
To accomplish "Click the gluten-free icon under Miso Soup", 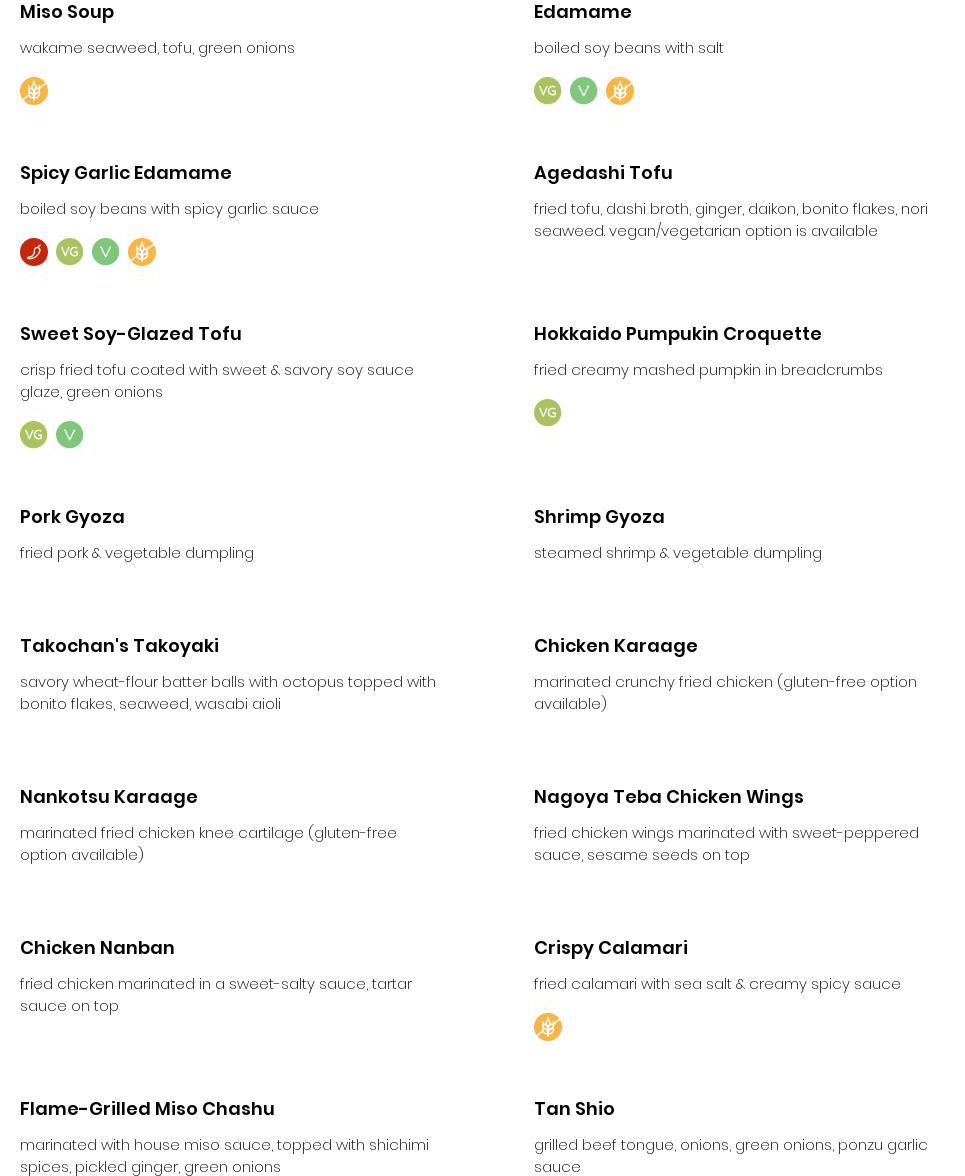I will click(x=34, y=91).
